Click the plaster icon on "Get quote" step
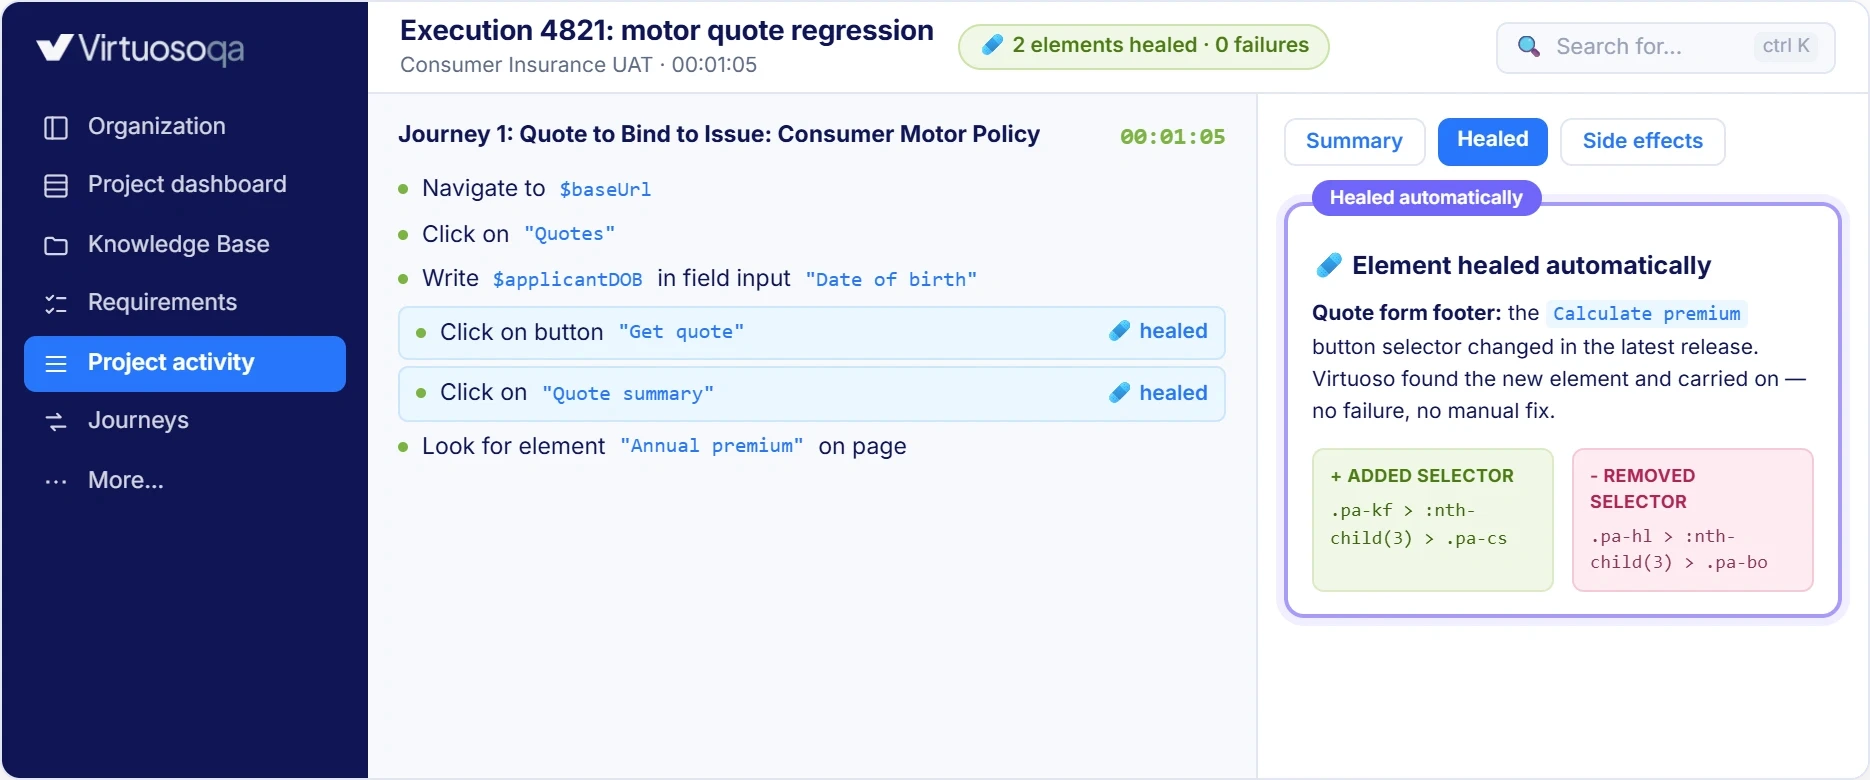 1119,331
